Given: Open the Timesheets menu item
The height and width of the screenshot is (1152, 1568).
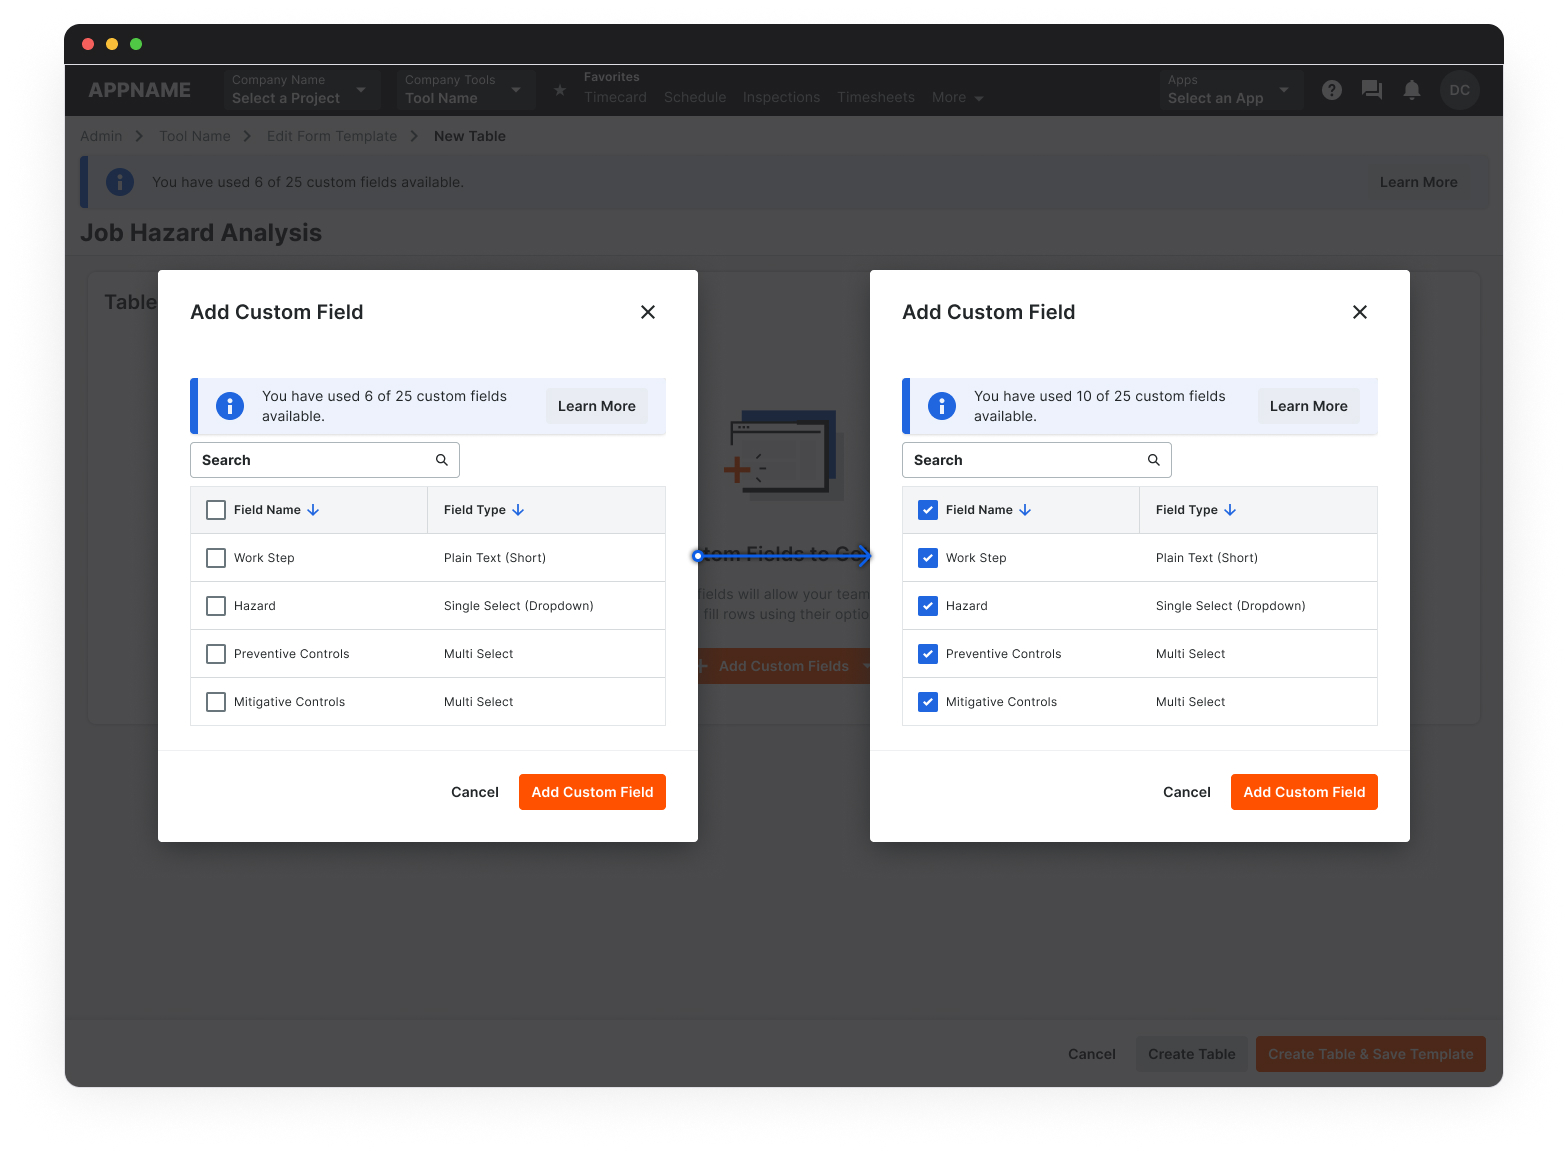Looking at the screenshot, I should (876, 97).
